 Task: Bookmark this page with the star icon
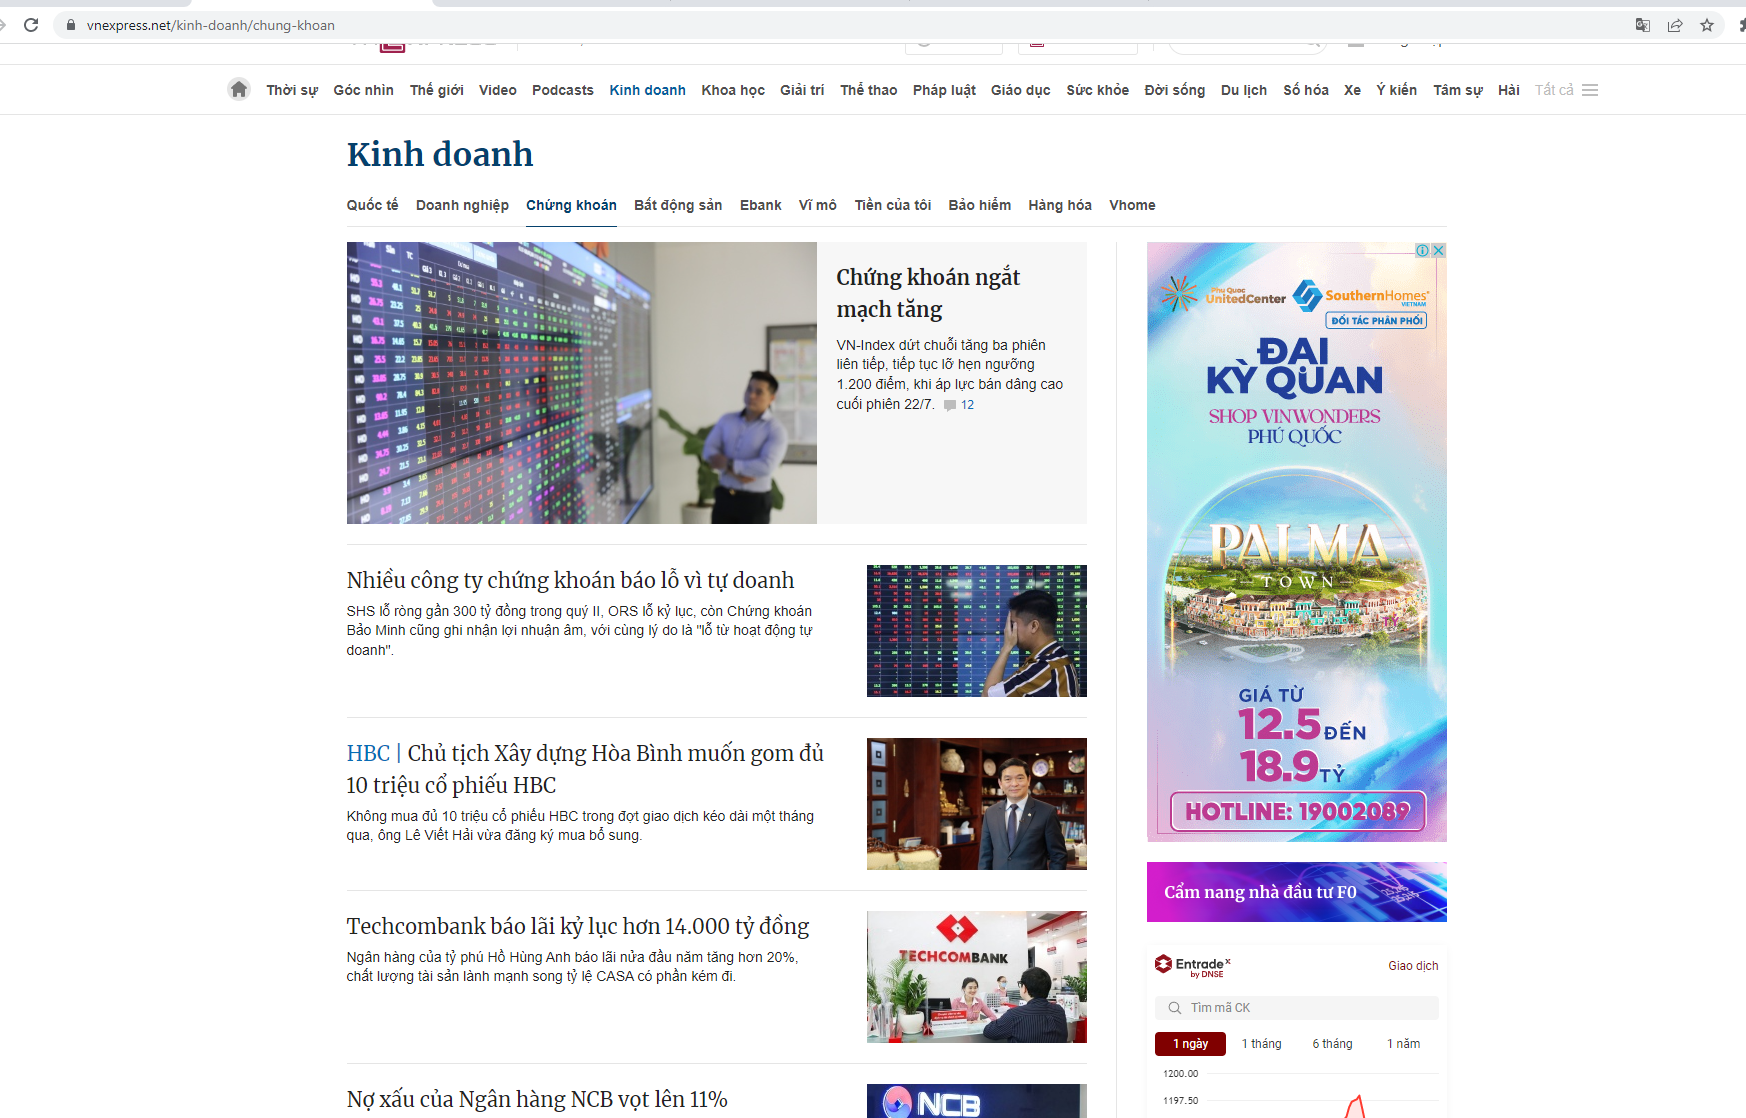(x=1706, y=25)
